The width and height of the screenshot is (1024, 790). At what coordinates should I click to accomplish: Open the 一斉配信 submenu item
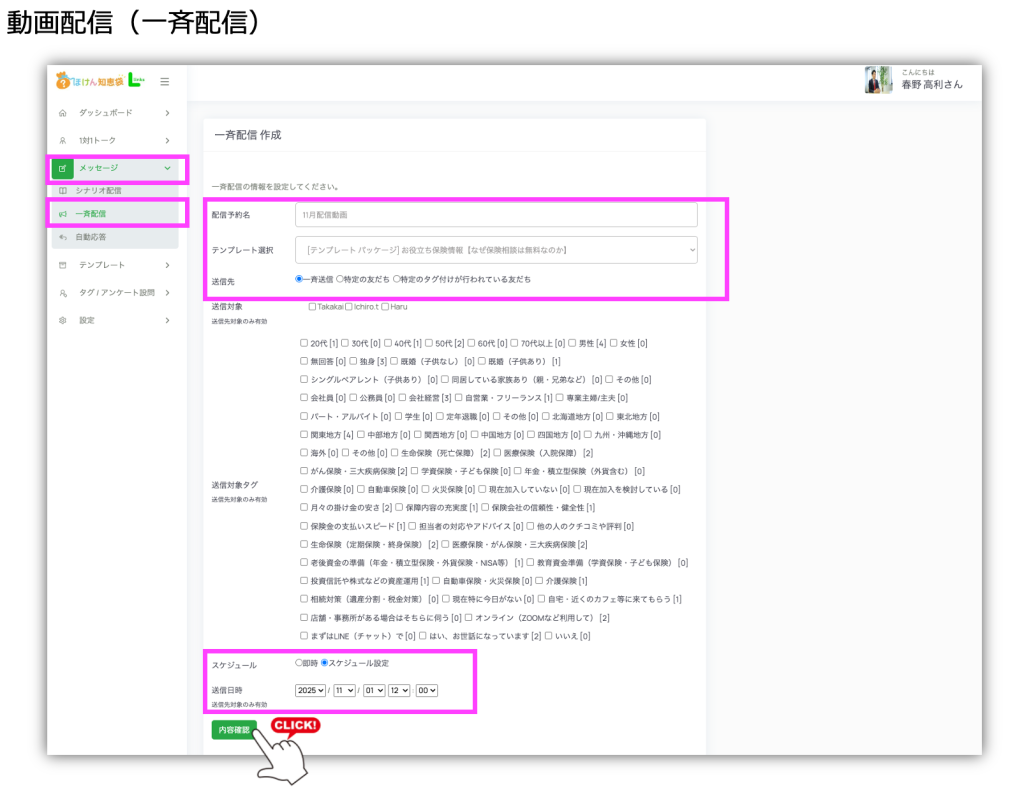90,213
